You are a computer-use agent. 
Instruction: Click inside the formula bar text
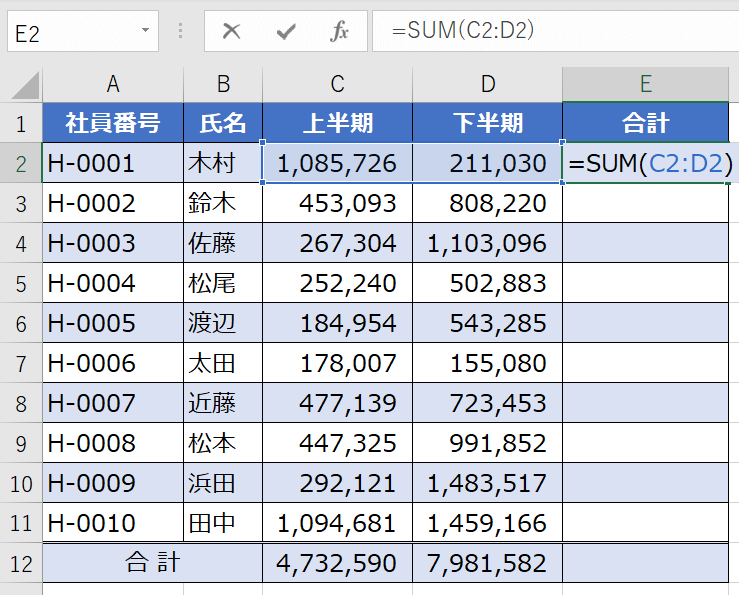pyautogui.click(x=550, y=31)
